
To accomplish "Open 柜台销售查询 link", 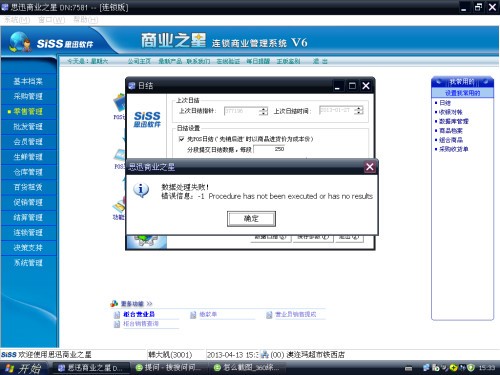I will [141, 323].
